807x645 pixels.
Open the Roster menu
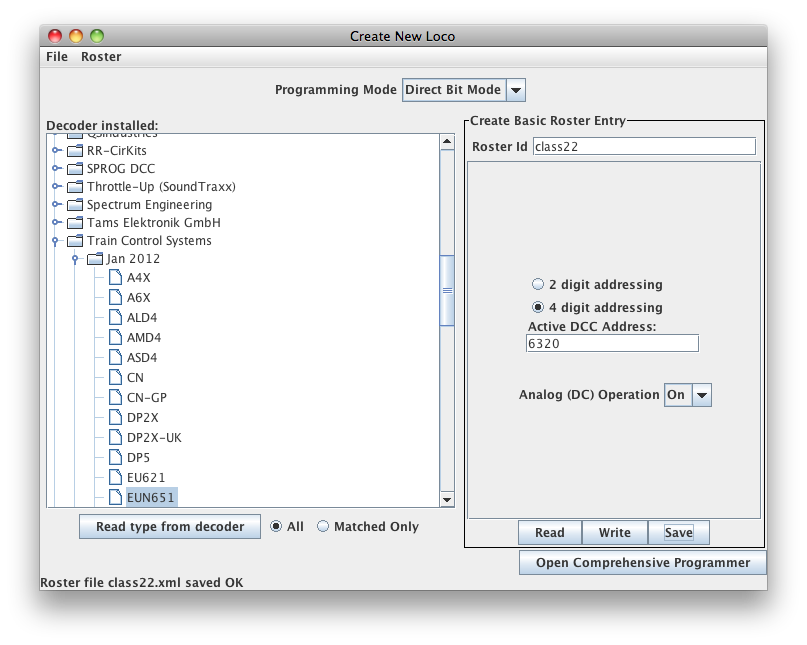101,57
